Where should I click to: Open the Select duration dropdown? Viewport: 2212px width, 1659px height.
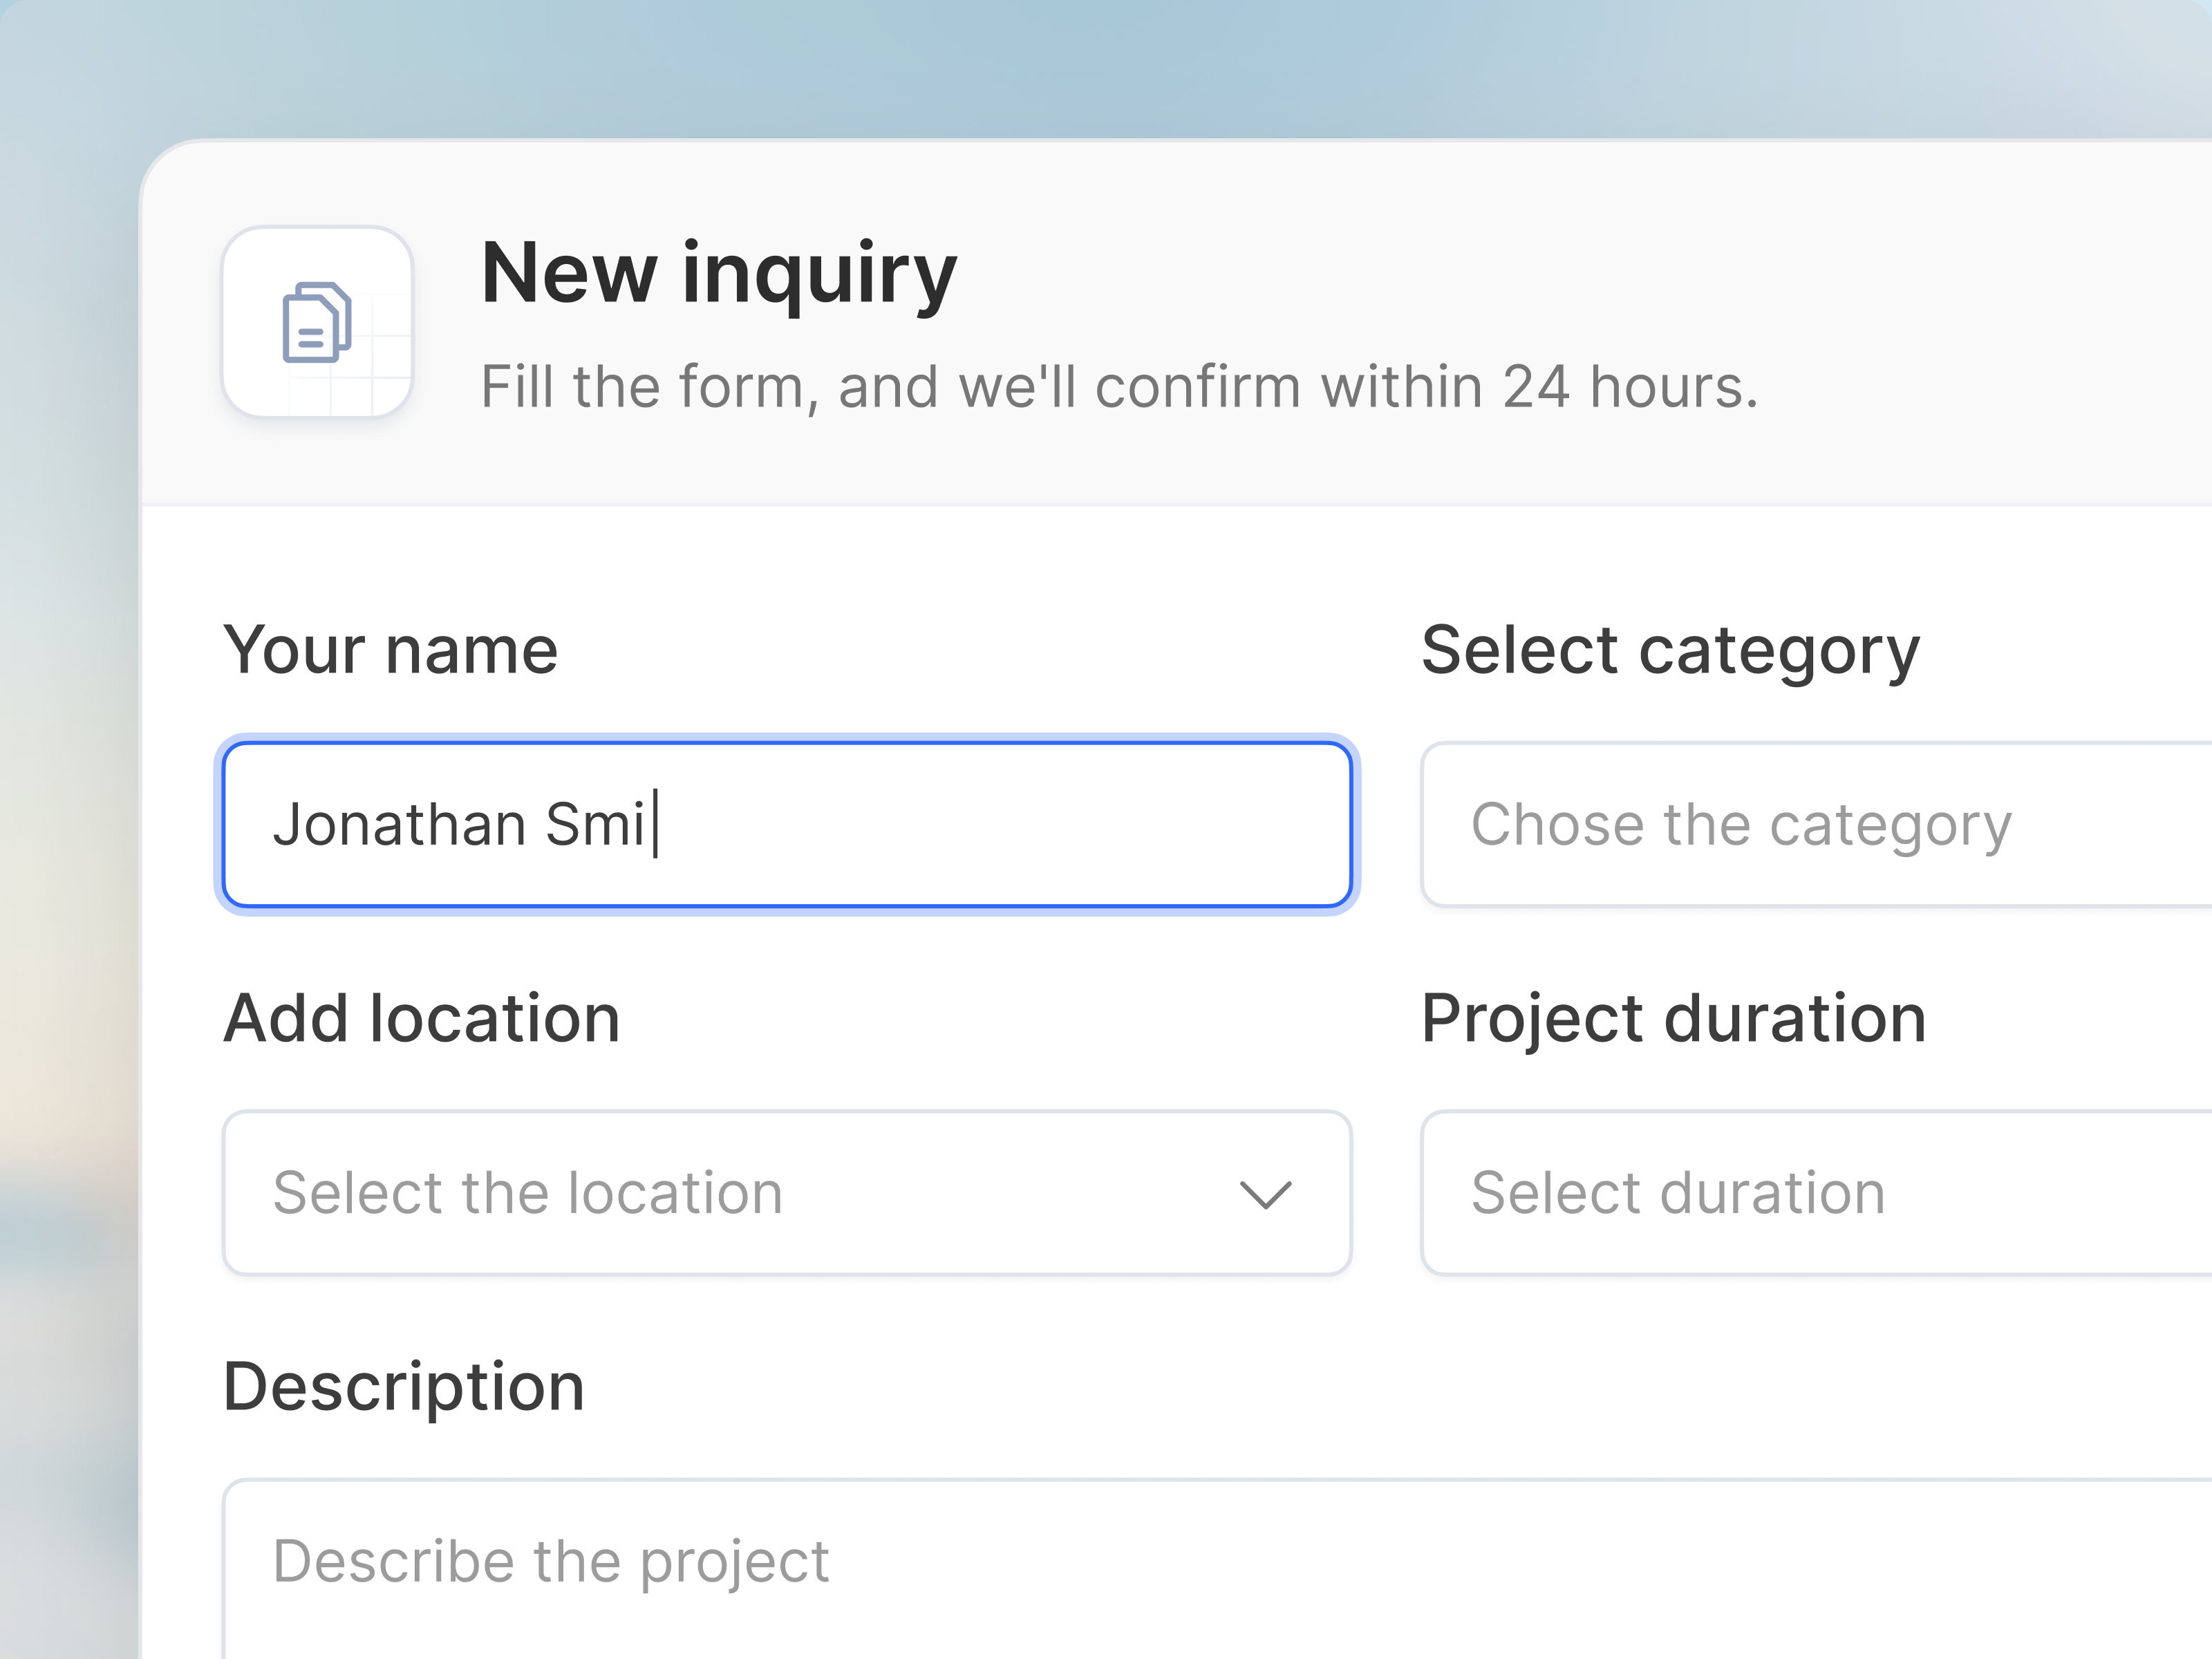click(1816, 1193)
